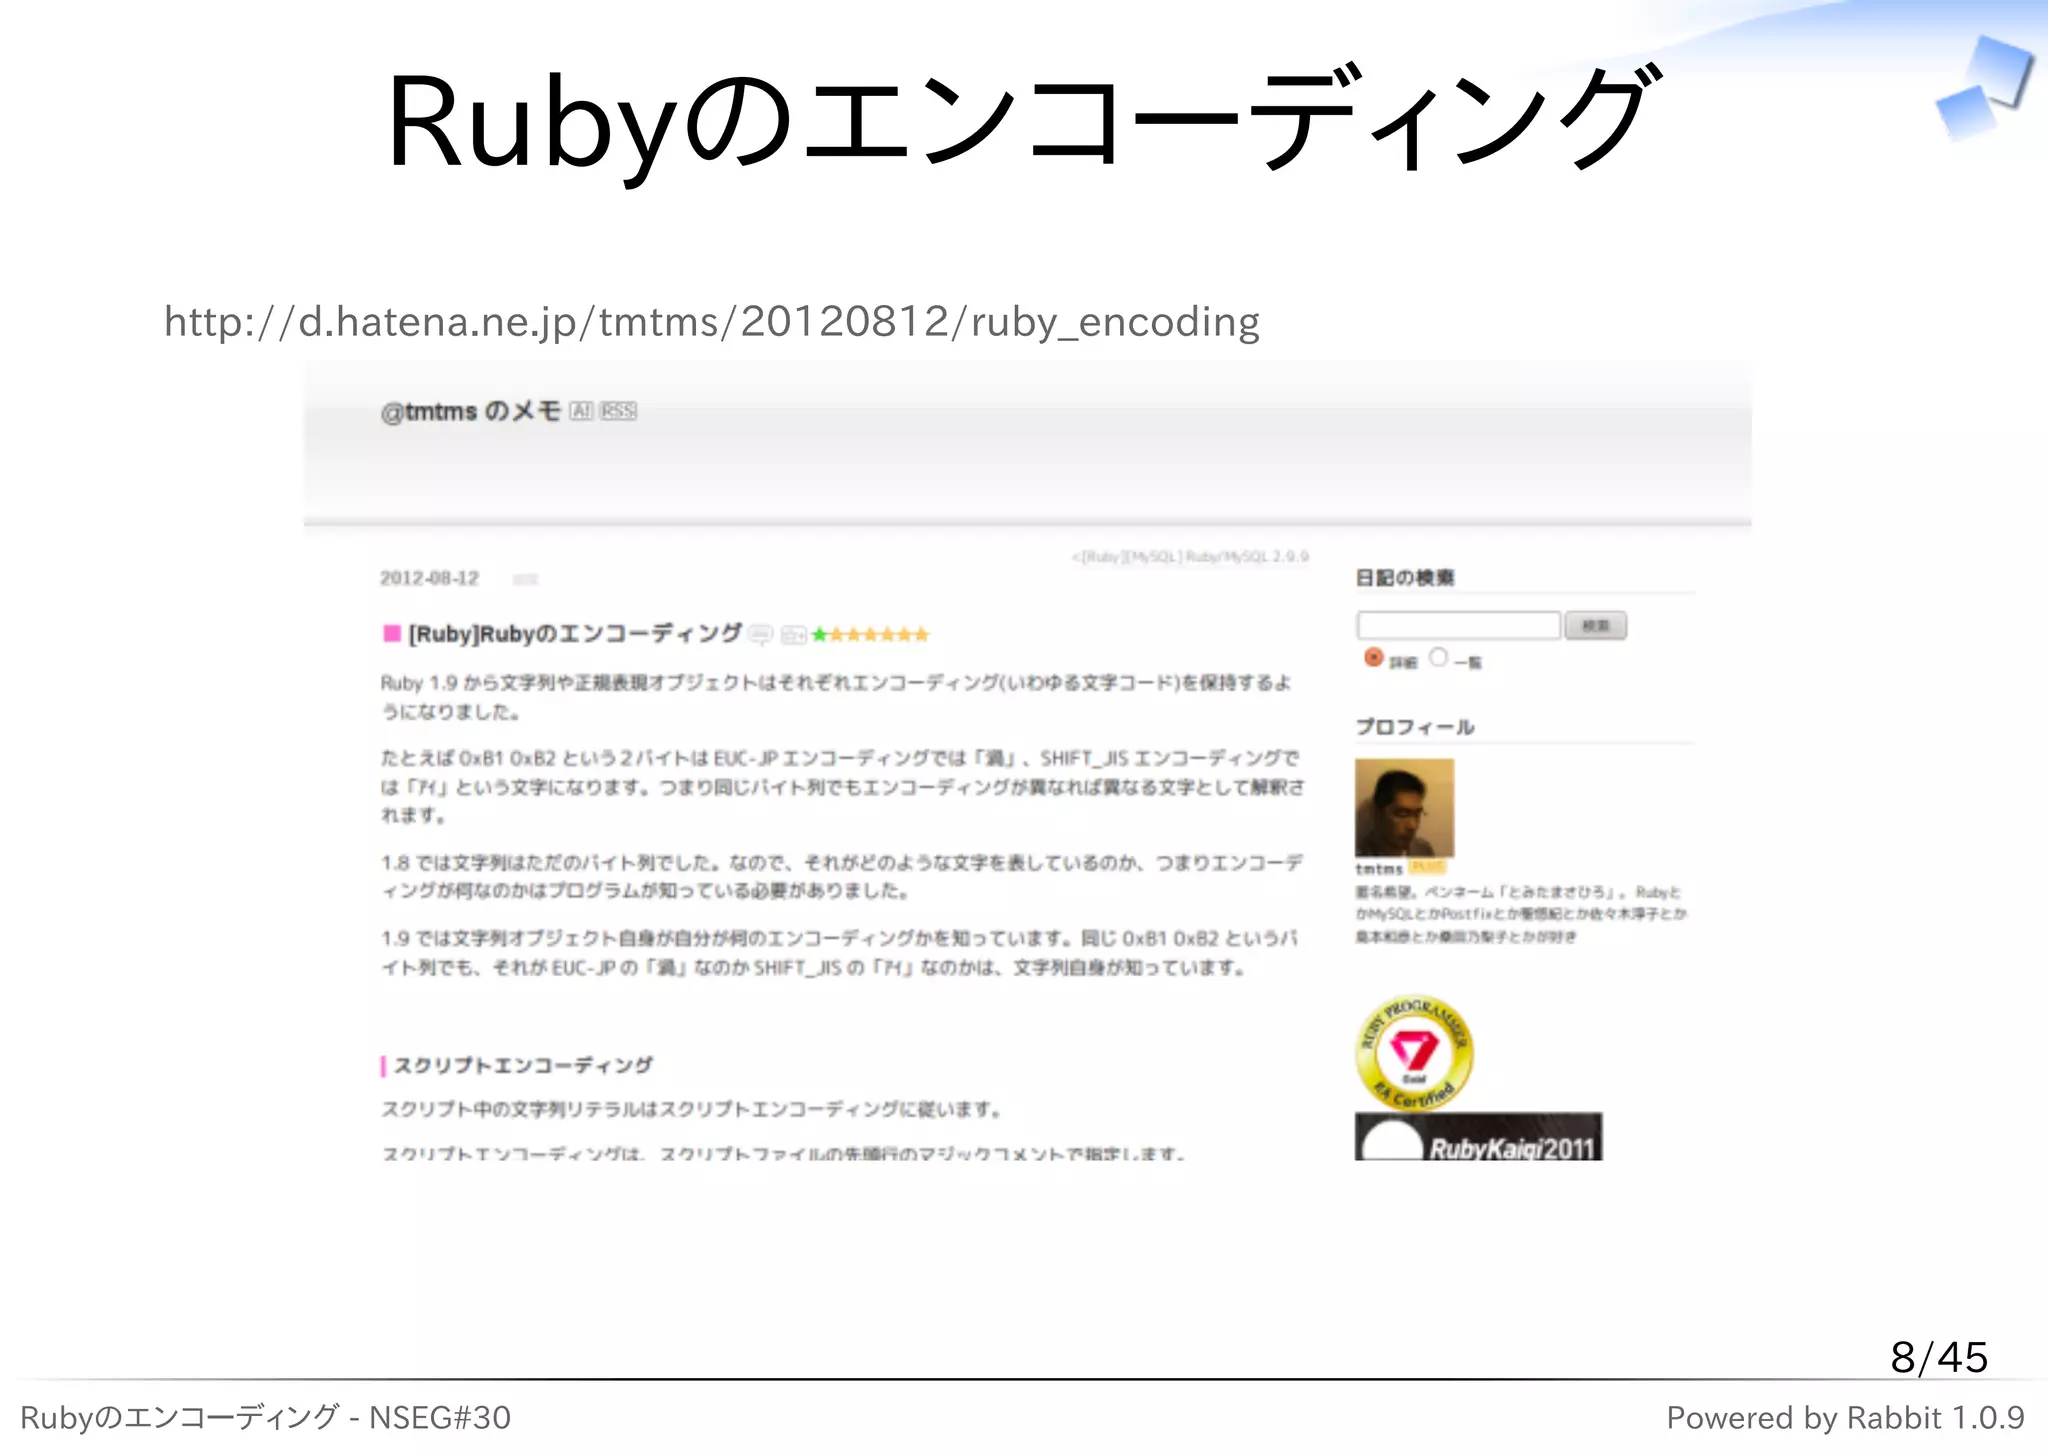Click the diary search input field
This screenshot has width=2048, height=1450.
point(1458,626)
